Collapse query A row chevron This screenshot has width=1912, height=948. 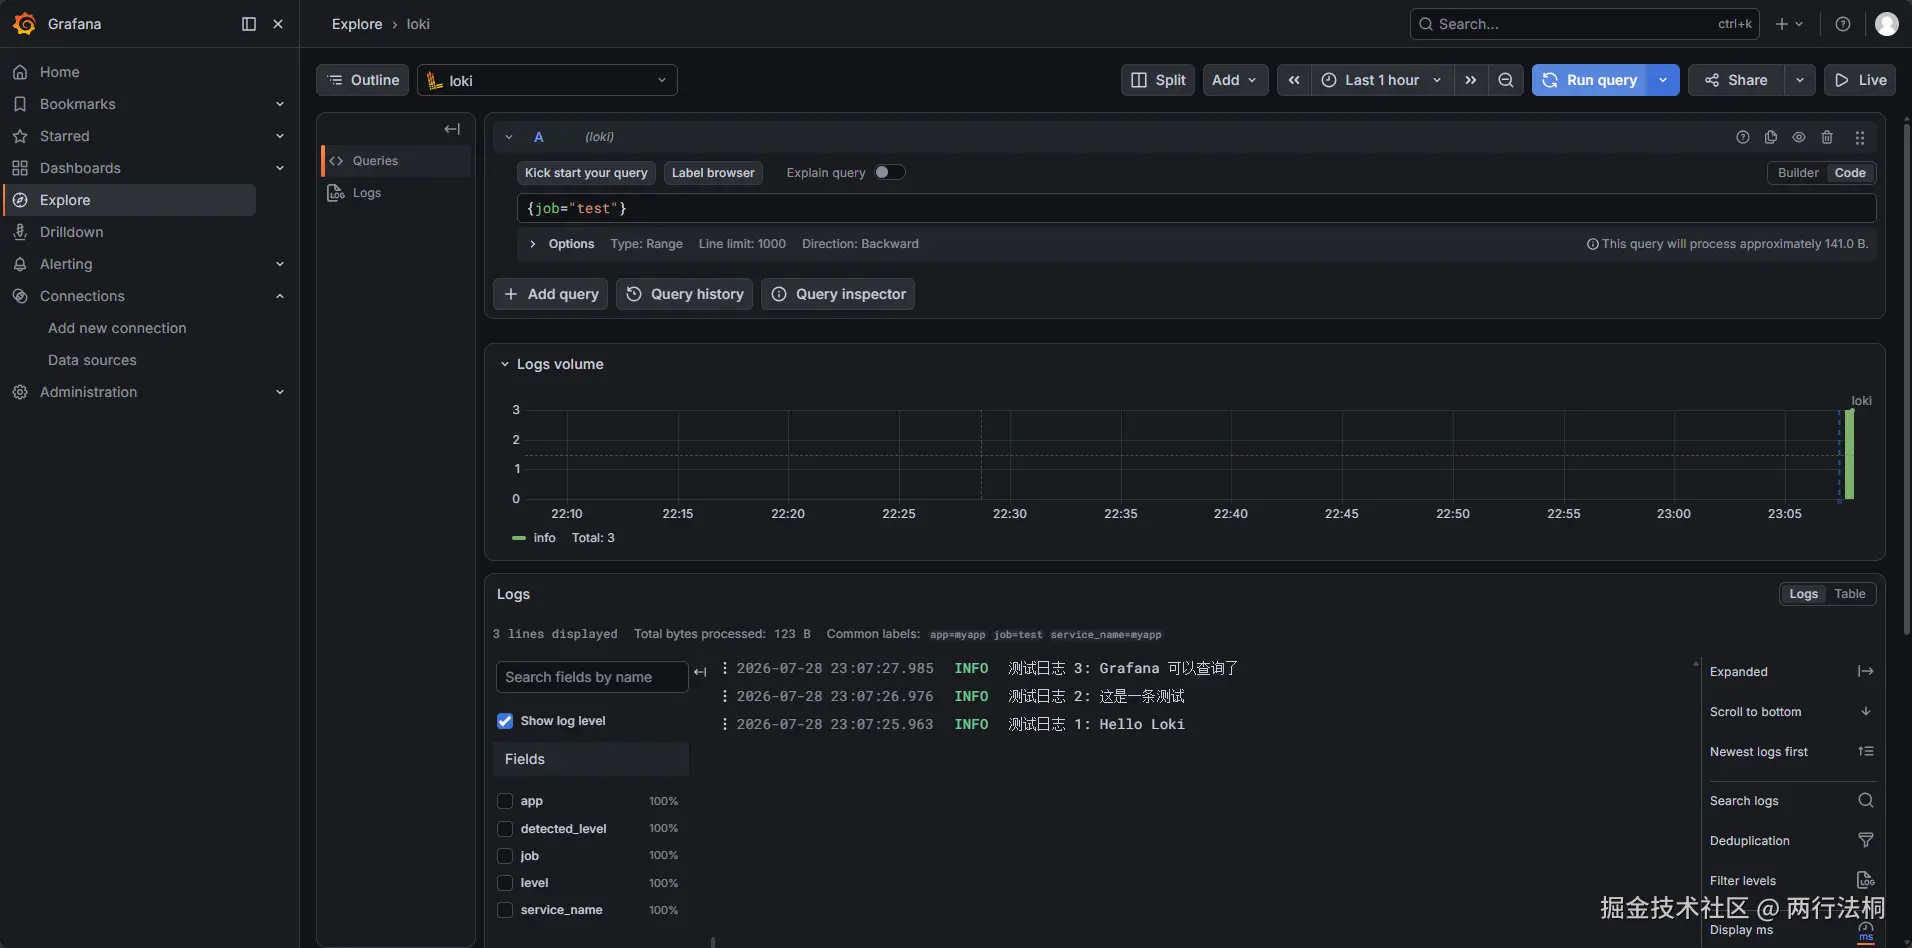point(509,137)
